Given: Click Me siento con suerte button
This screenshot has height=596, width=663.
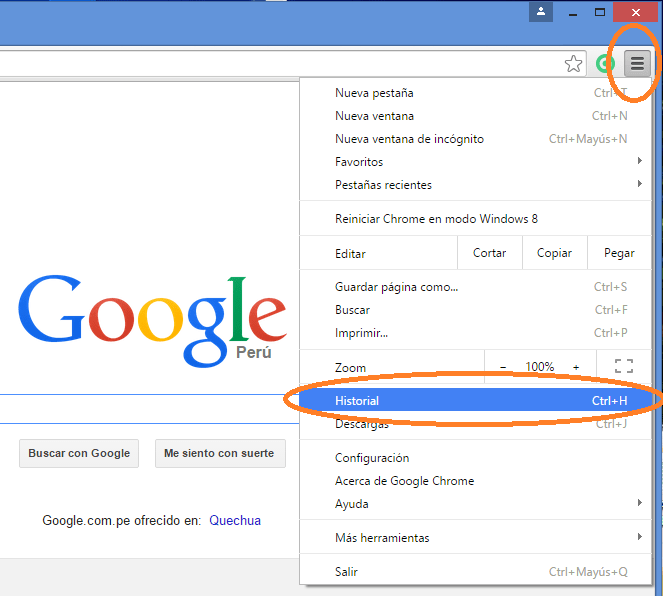Looking at the screenshot, I should tap(220, 454).
